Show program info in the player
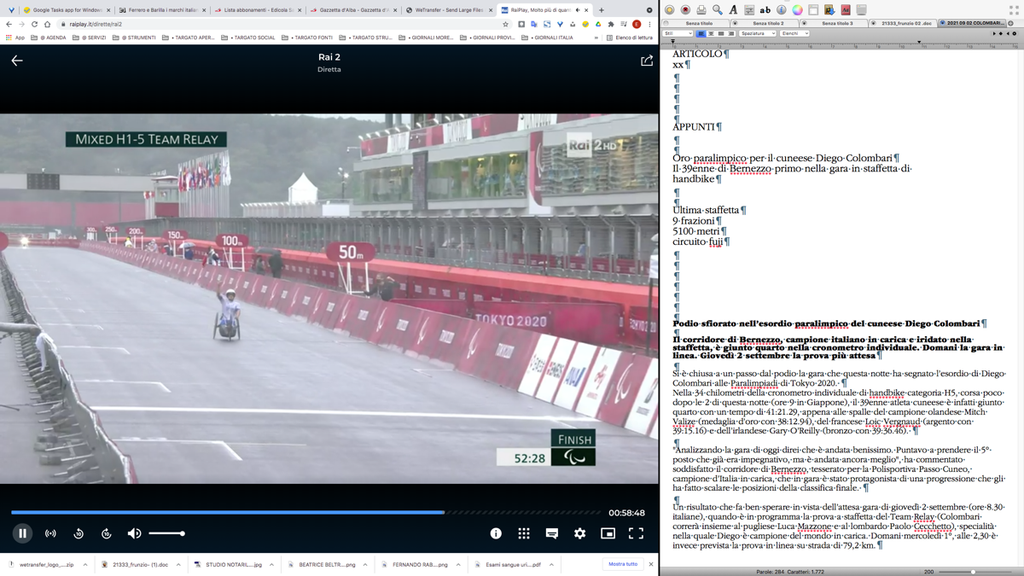 pos(496,534)
